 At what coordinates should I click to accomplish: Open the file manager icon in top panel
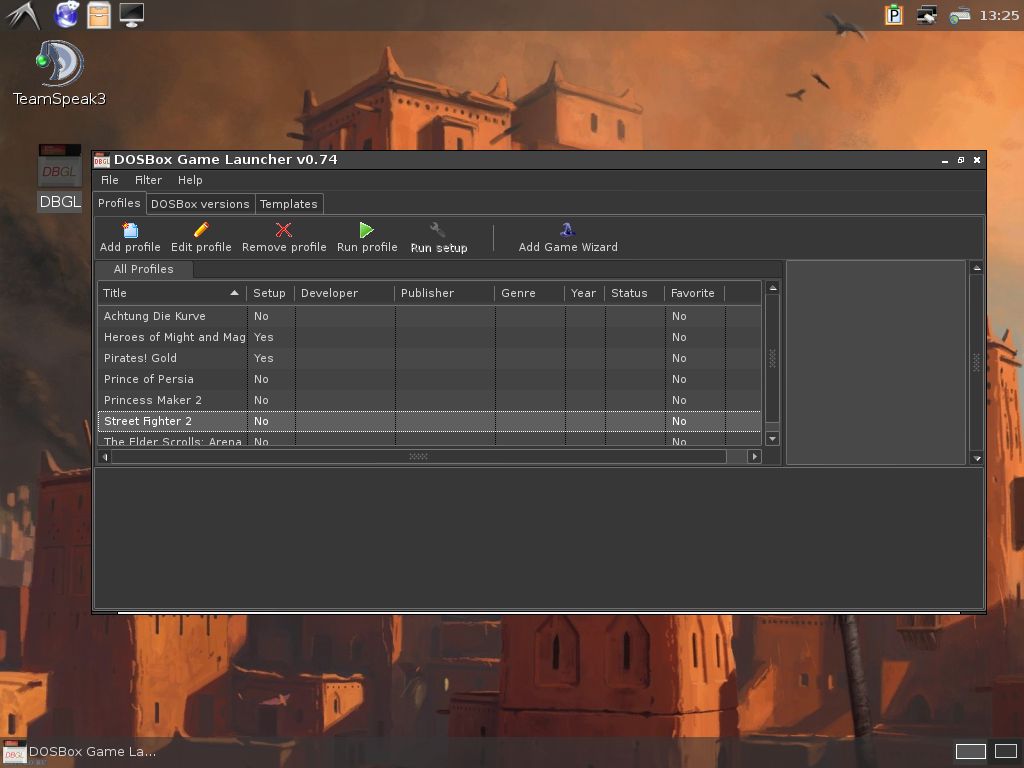pos(99,15)
